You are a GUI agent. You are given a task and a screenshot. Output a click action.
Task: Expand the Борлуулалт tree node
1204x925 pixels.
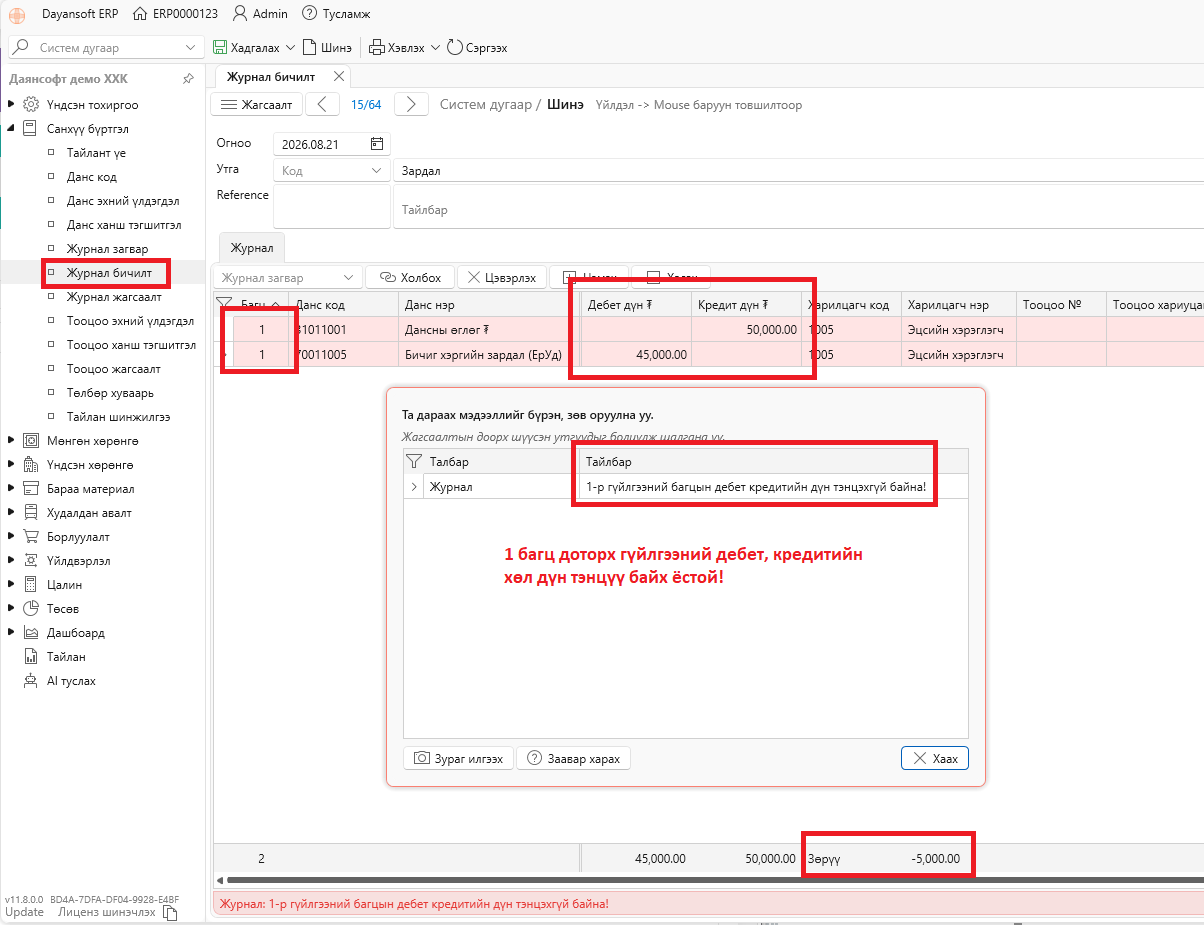click(x=11, y=536)
